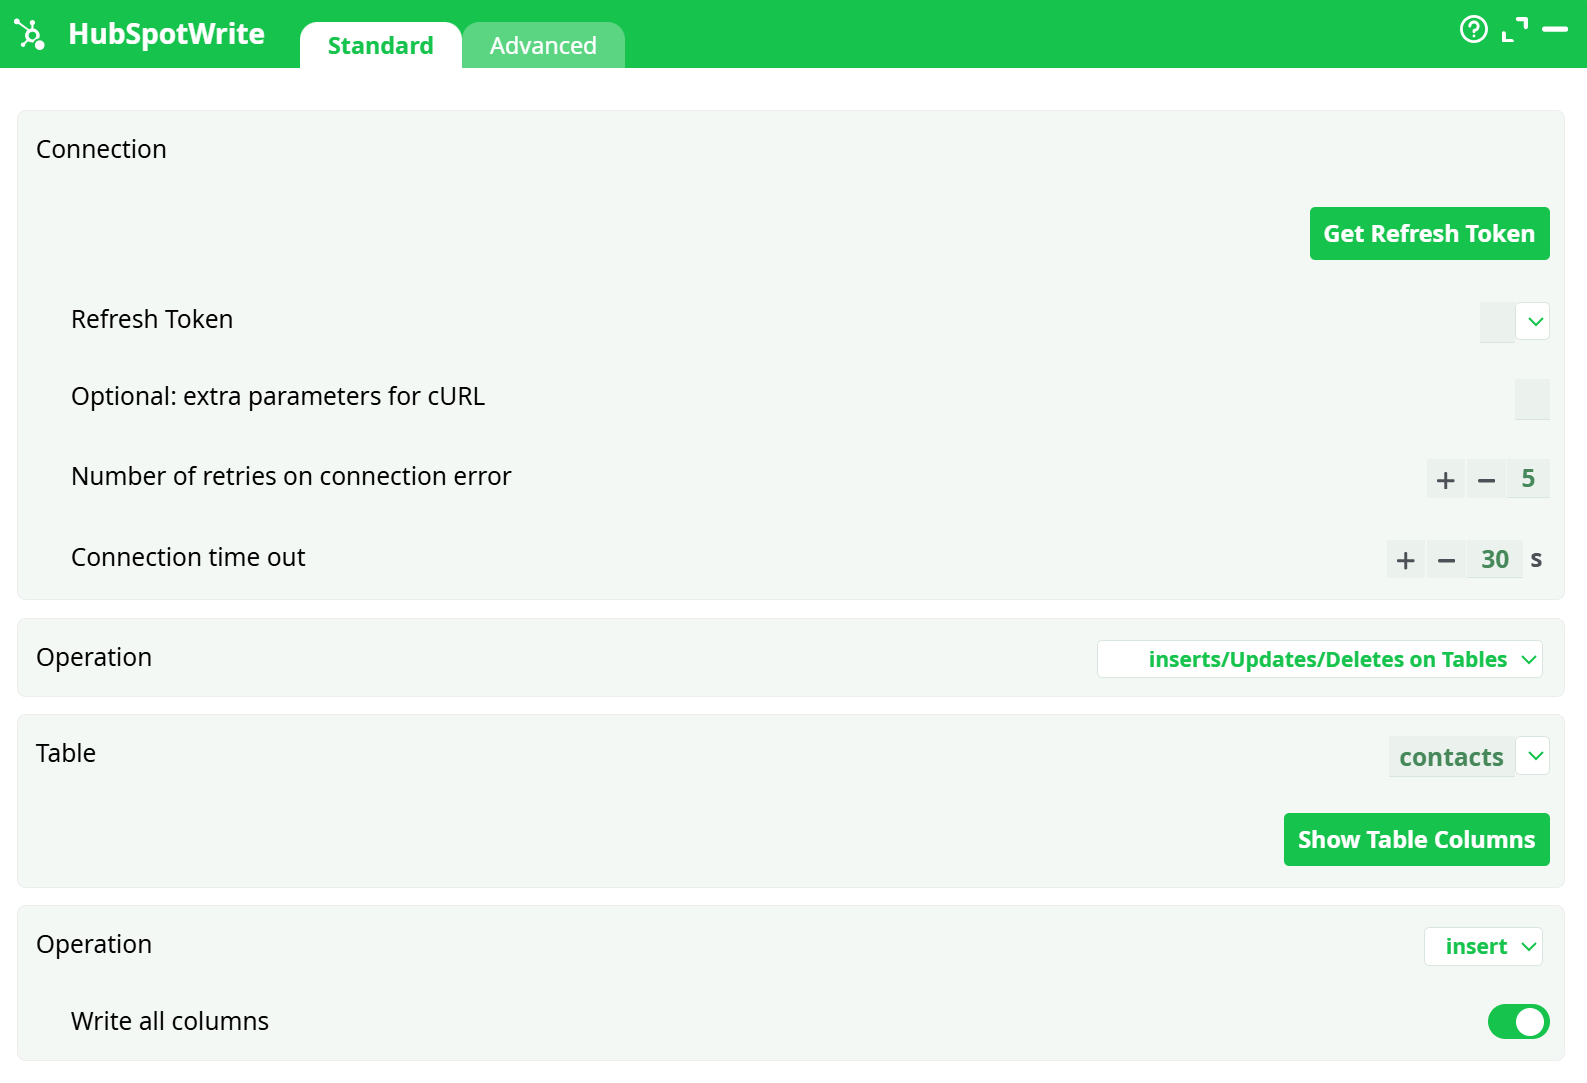Click the 'Refresh Token' label
1587x1083 pixels.
152,319
